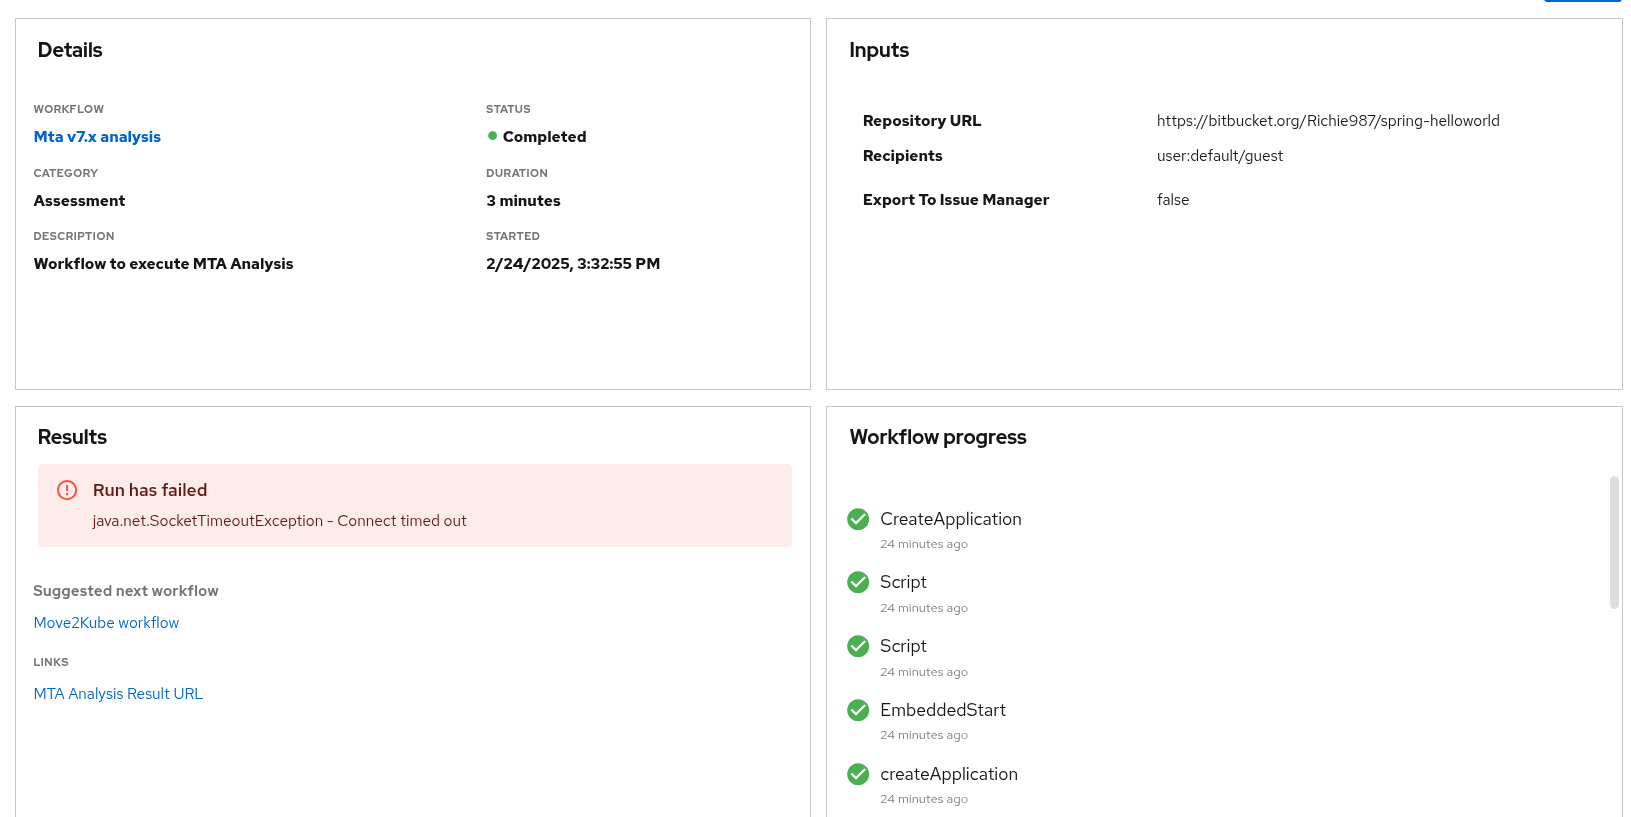1631x817 pixels.
Task: Click the started timestamp 2/24/2025, 3:32:55 PM
Action: pyautogui.click(x=573, y=264)
